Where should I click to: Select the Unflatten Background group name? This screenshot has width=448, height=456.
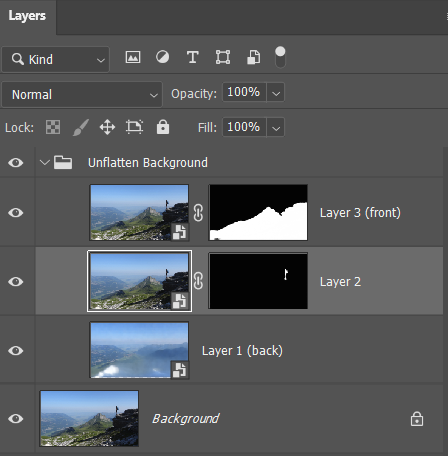[x=148, y=163]
